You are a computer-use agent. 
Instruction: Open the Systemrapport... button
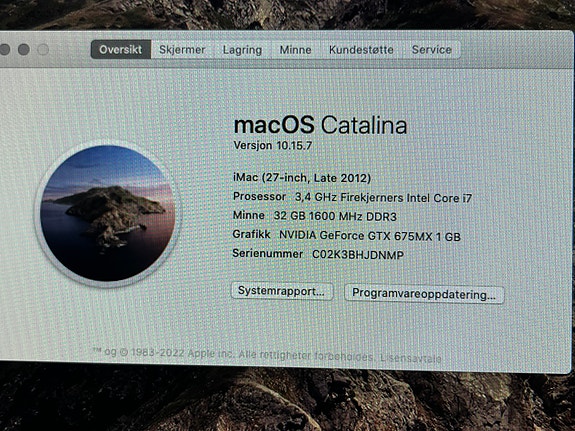(282, 291)
